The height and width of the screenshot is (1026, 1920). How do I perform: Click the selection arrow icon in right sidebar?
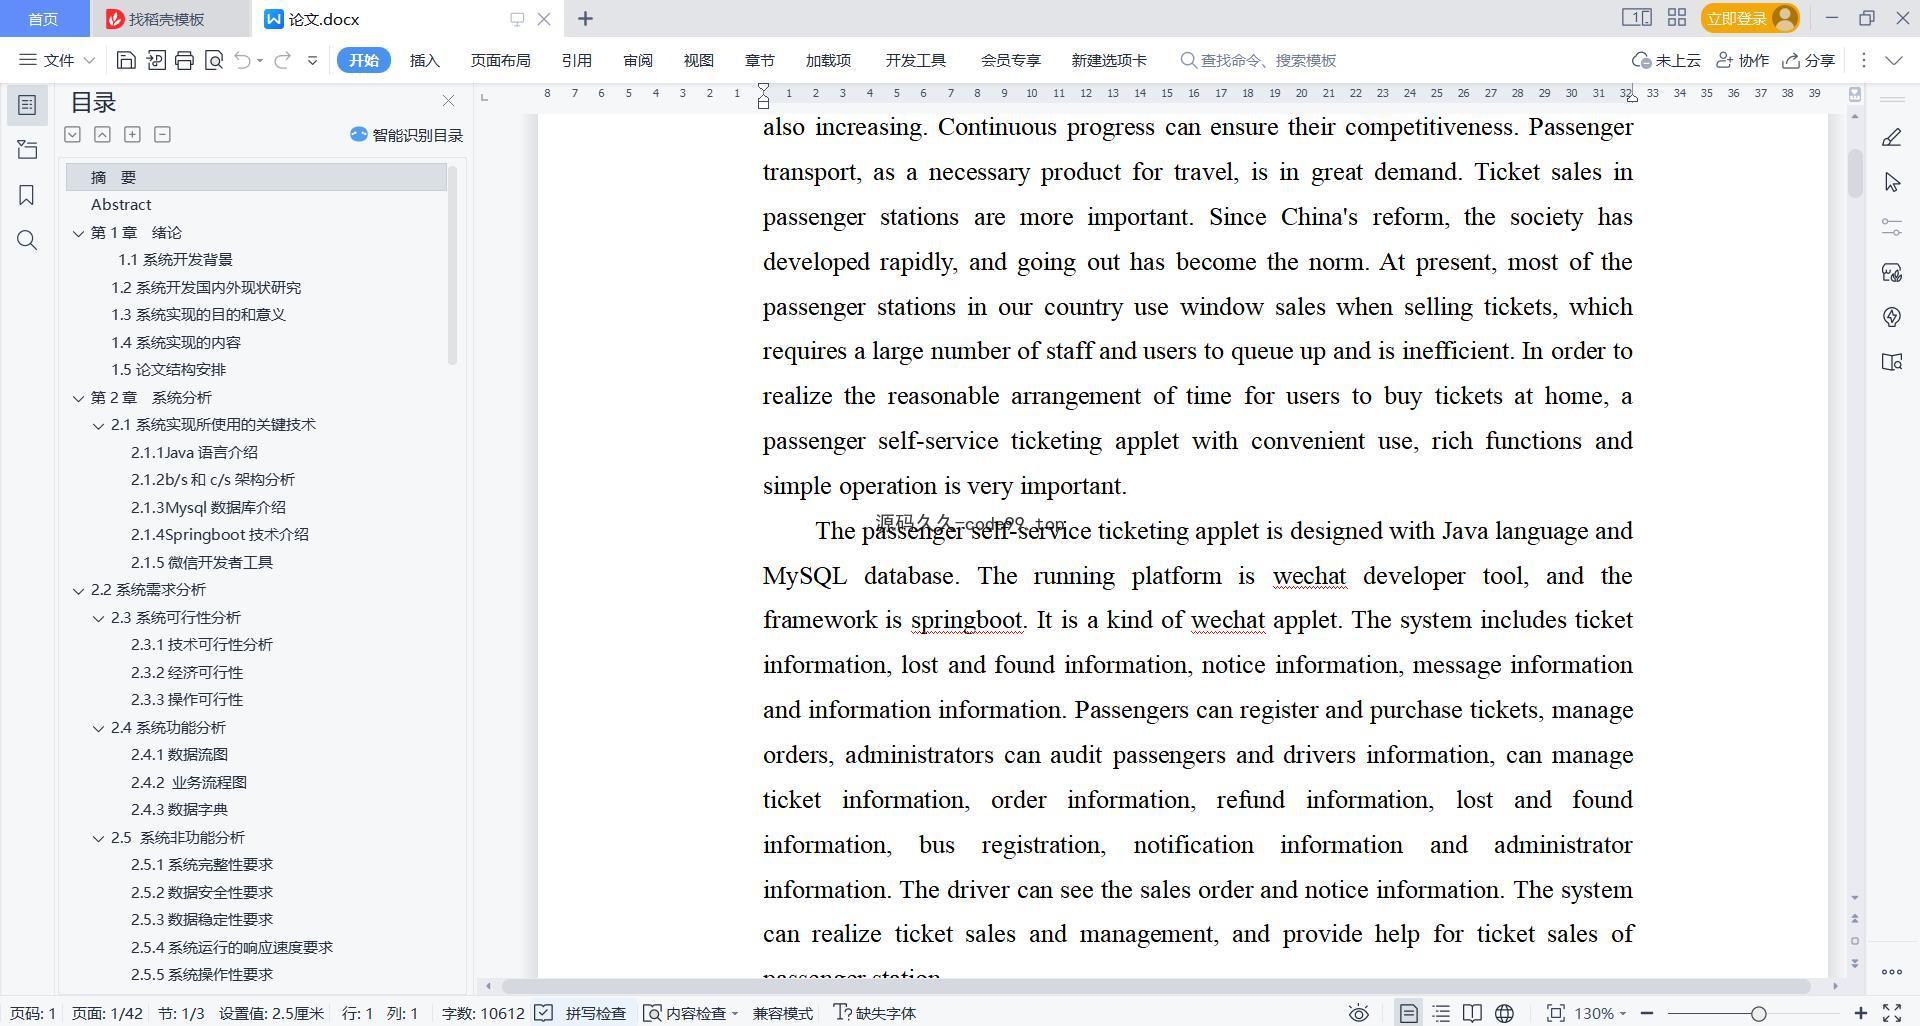[1891, 182]
